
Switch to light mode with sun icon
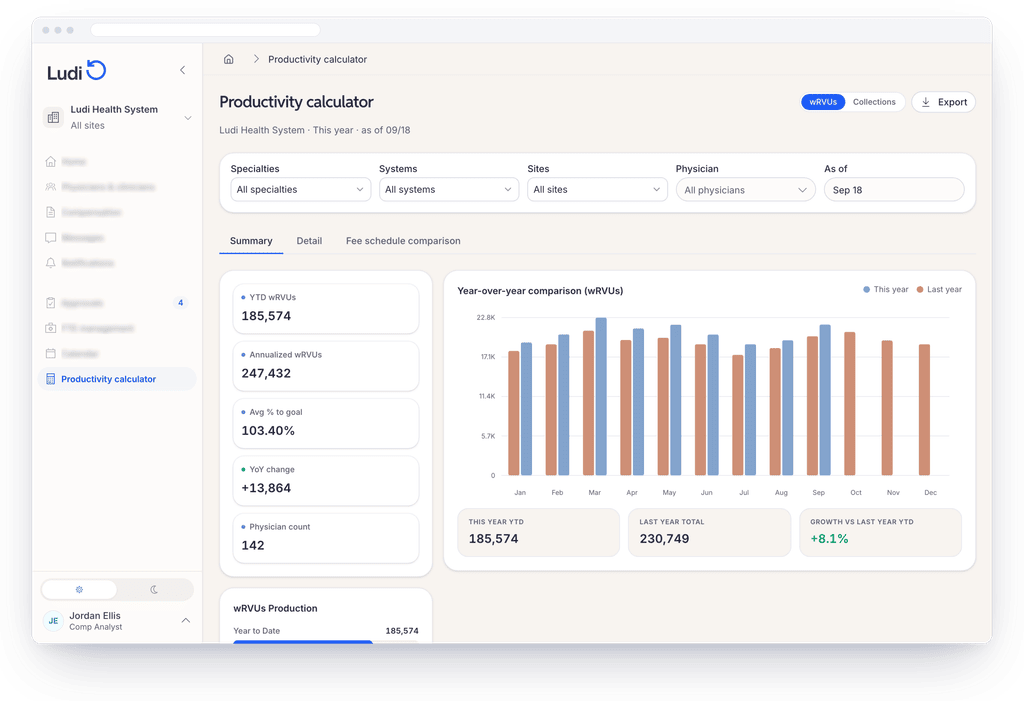coord(79,589)
